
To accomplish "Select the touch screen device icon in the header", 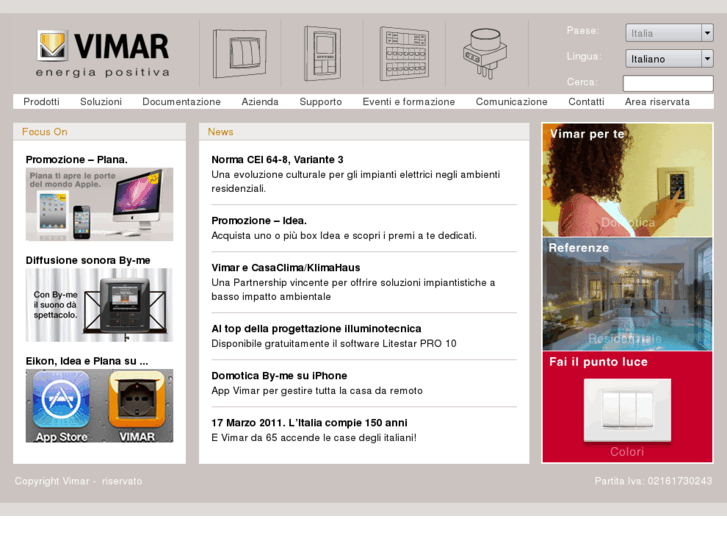I will [322, 53].
